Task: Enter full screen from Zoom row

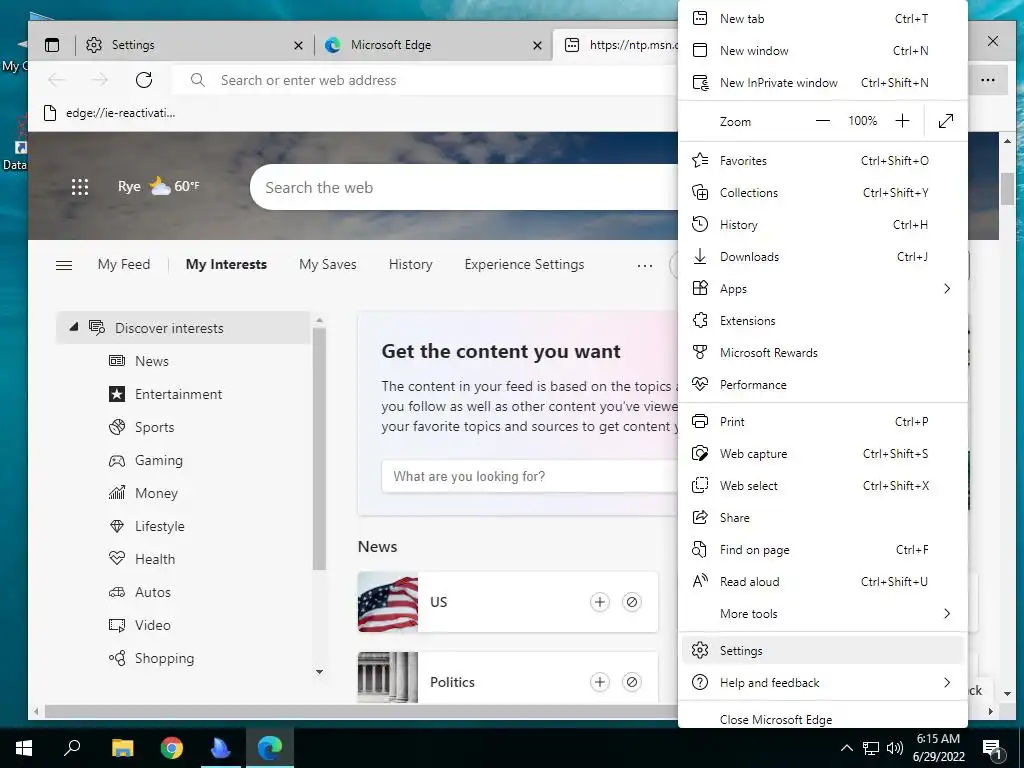Action: click(946, 121)
